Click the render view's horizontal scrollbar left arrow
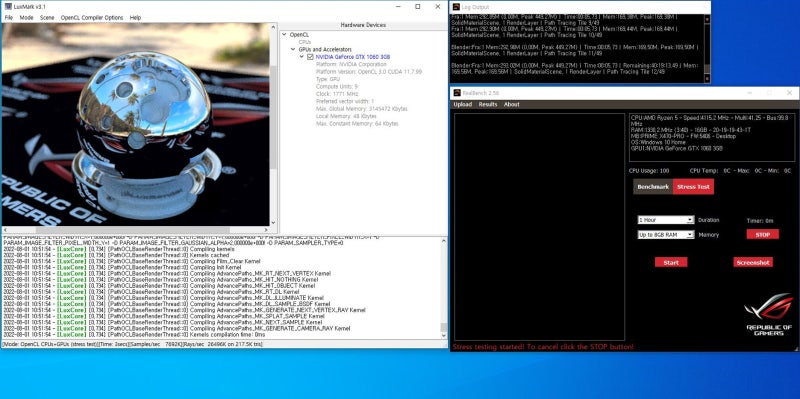800x399 pixels. 6,230
